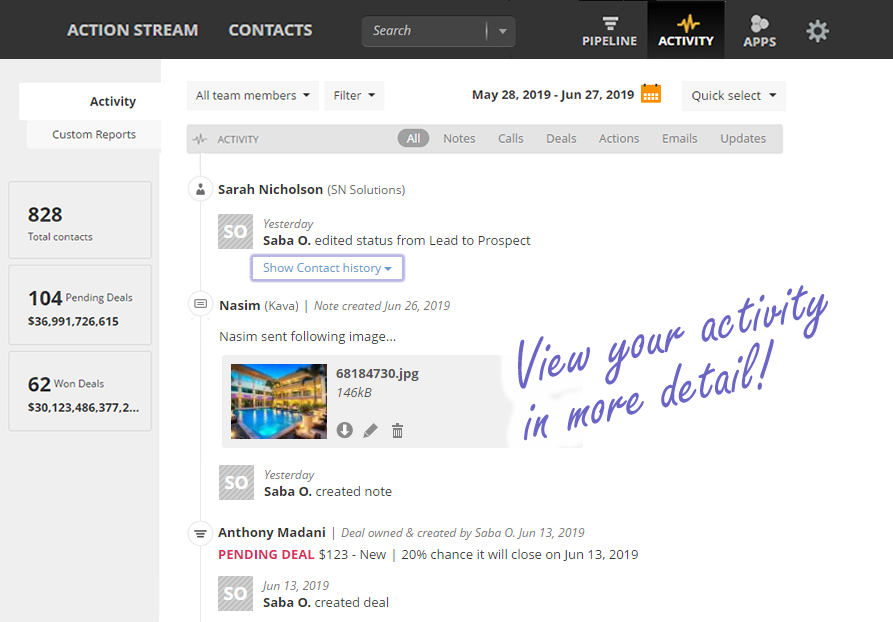Click "Nasim sent following image..." note text

(308, 337)
